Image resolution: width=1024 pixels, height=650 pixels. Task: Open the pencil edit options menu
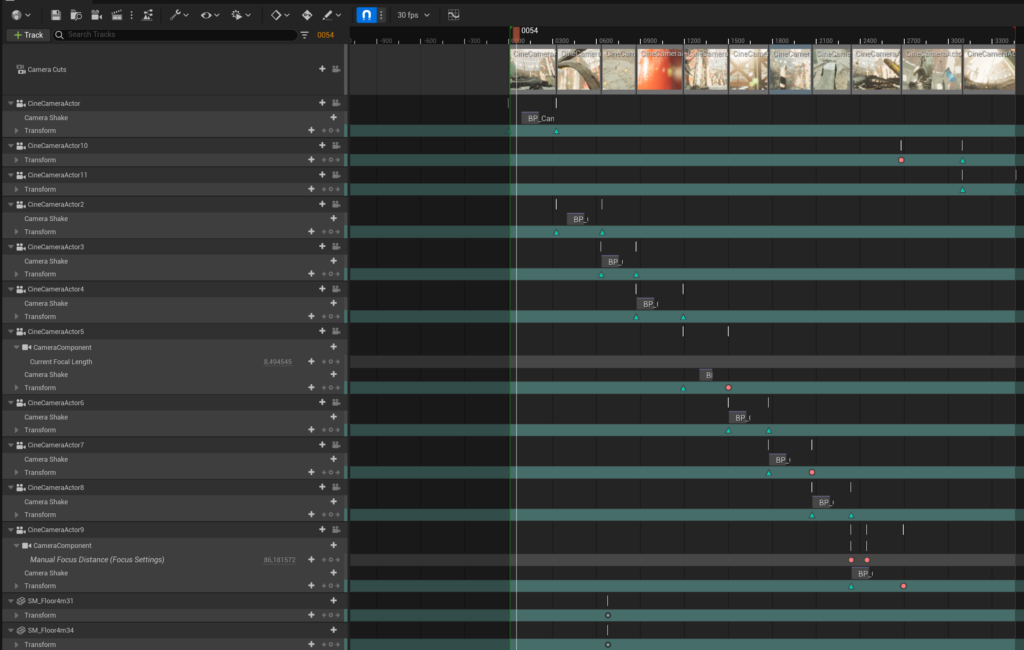[x=332, y=14]
